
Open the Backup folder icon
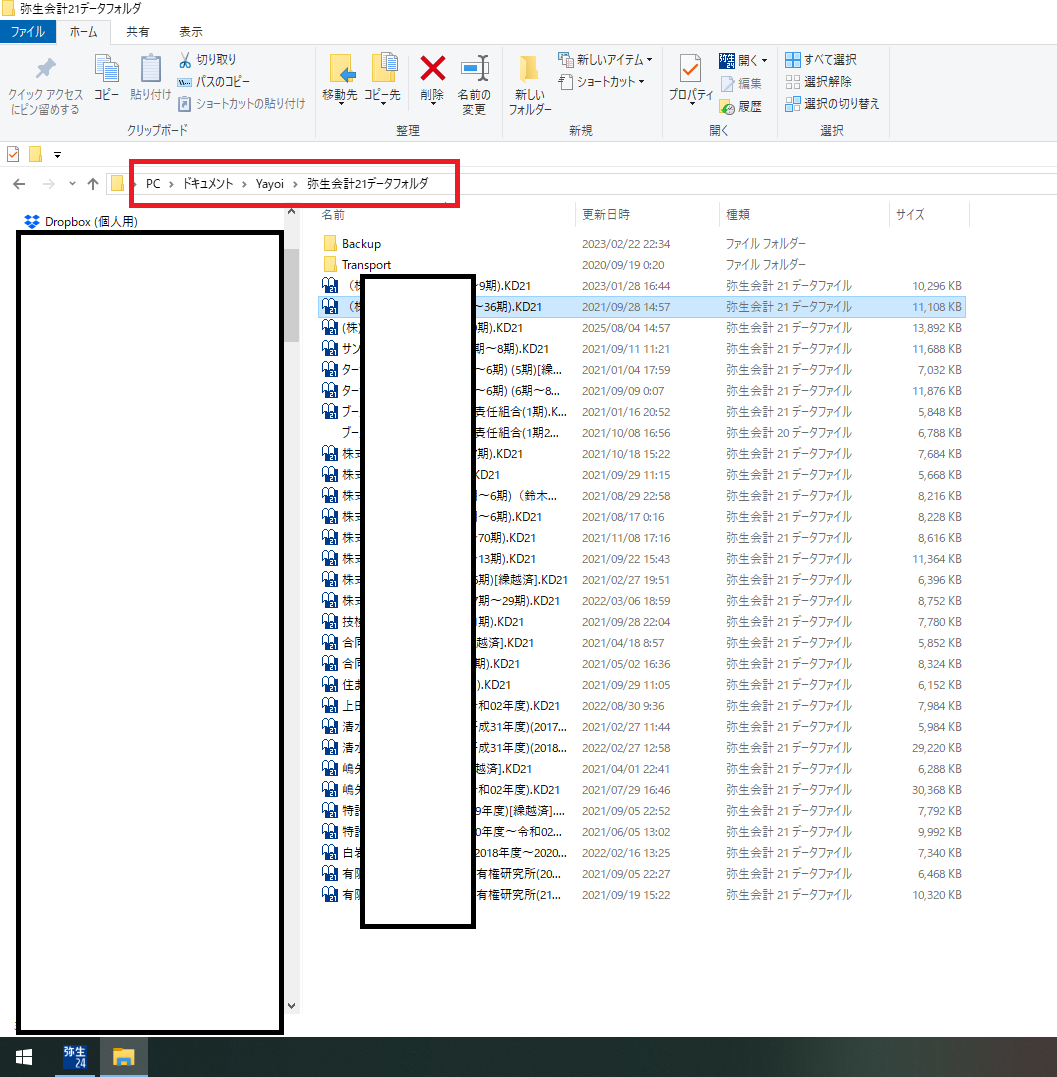pos(330,244)
